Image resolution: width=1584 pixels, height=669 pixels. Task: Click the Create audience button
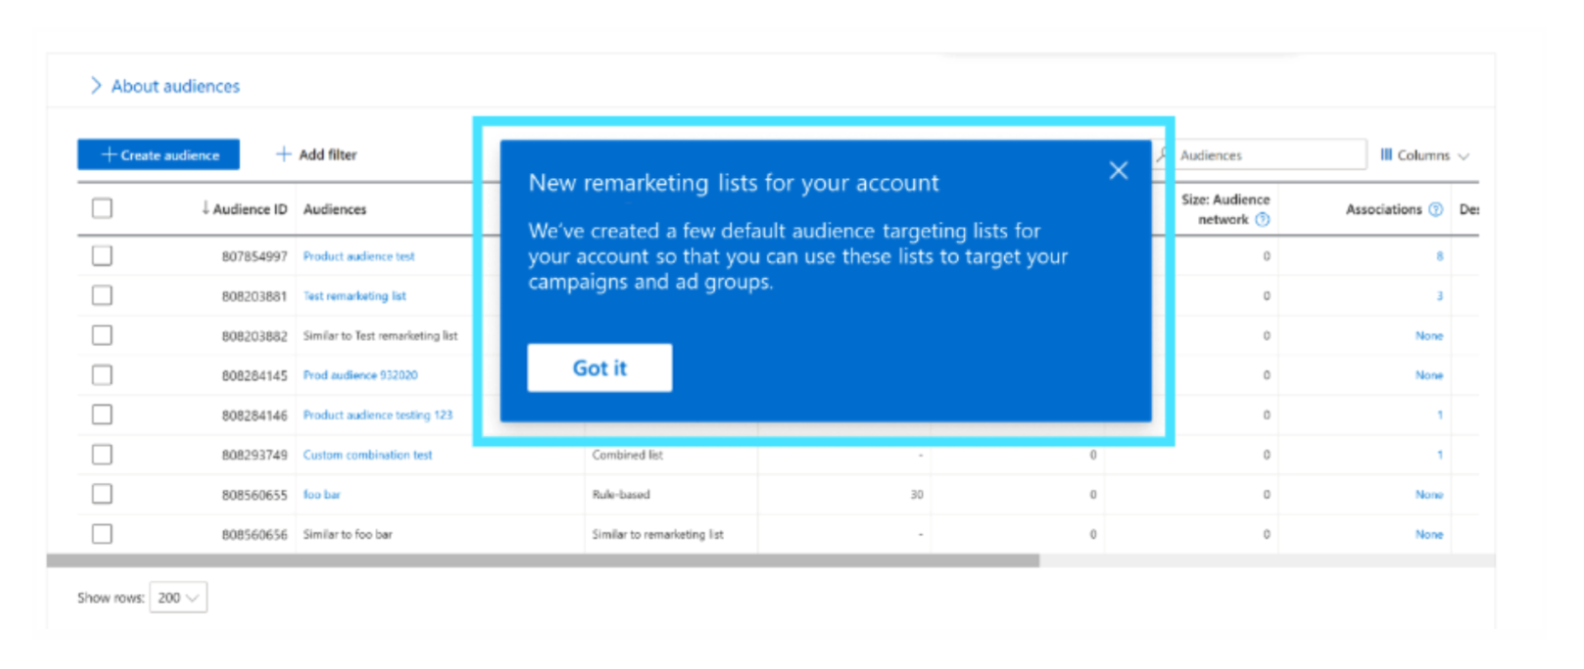point(159,155)
